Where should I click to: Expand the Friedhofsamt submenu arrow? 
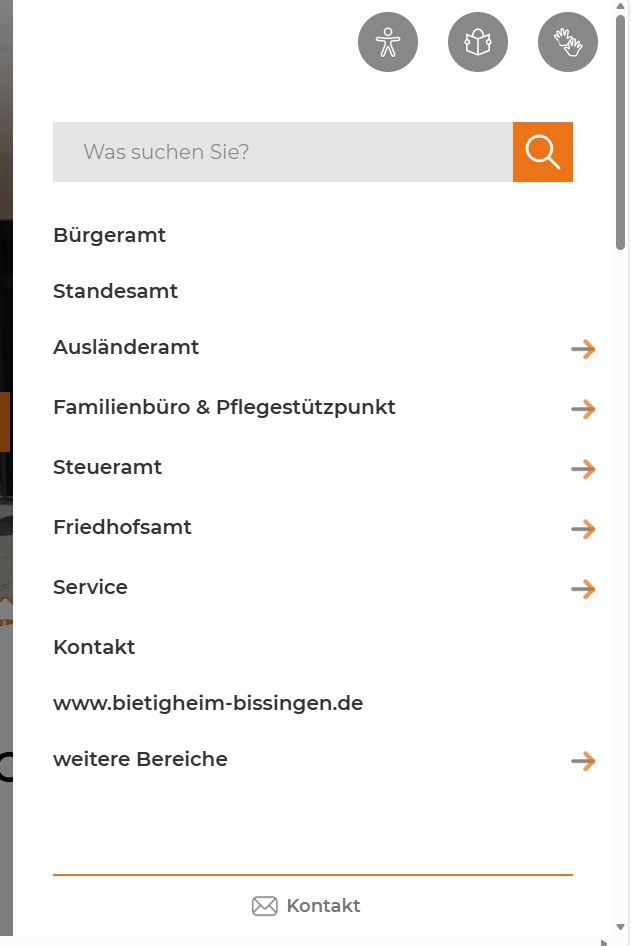point(583,529)
